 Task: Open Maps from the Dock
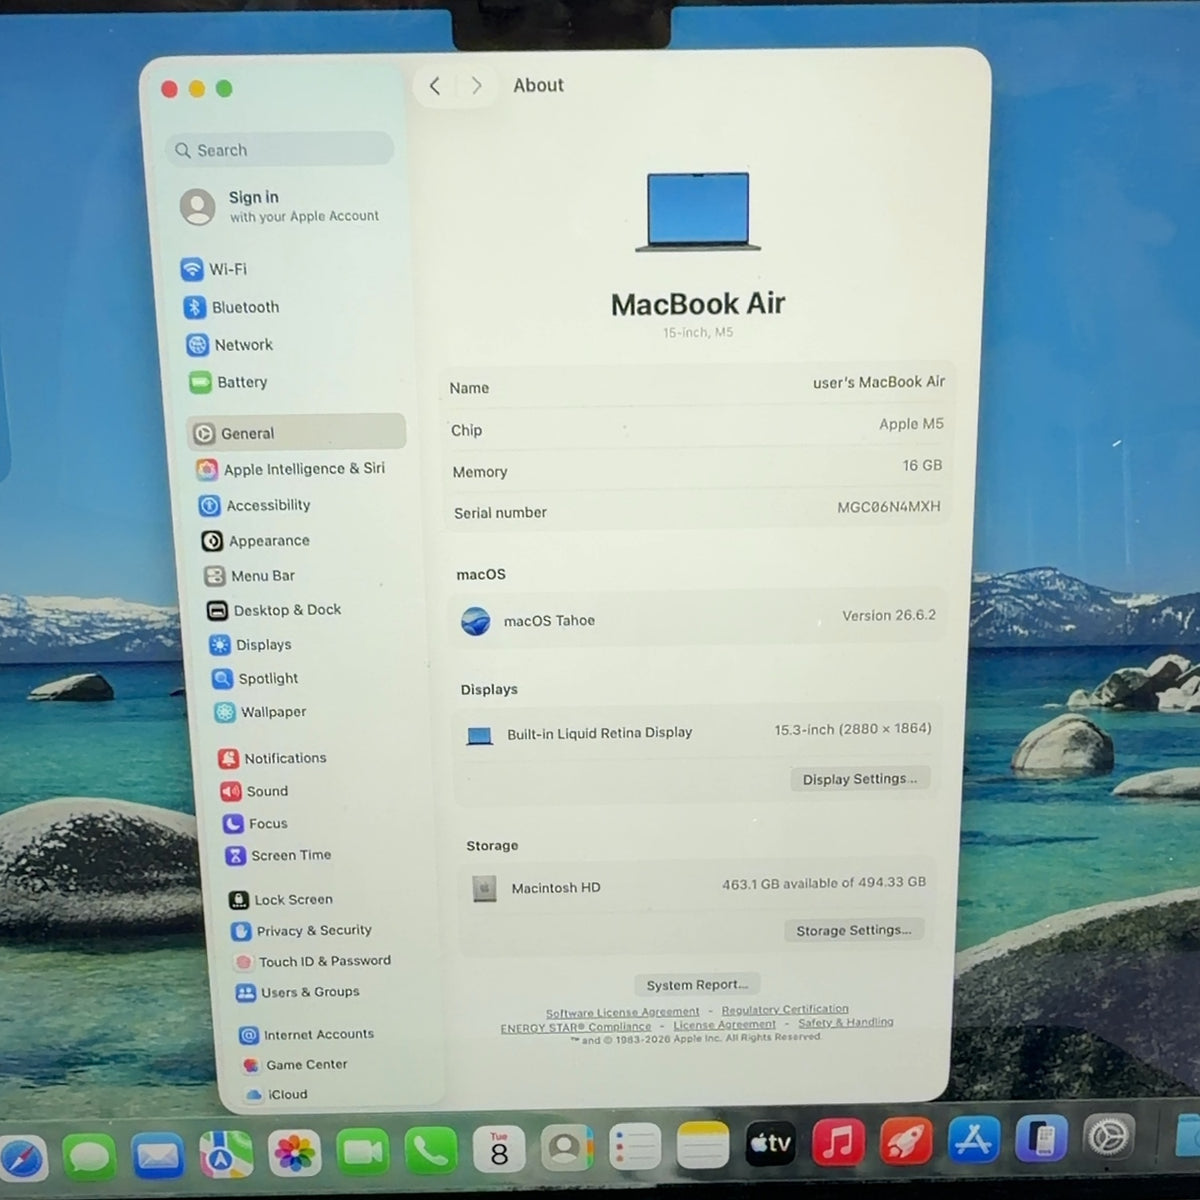pos(226,1156)
